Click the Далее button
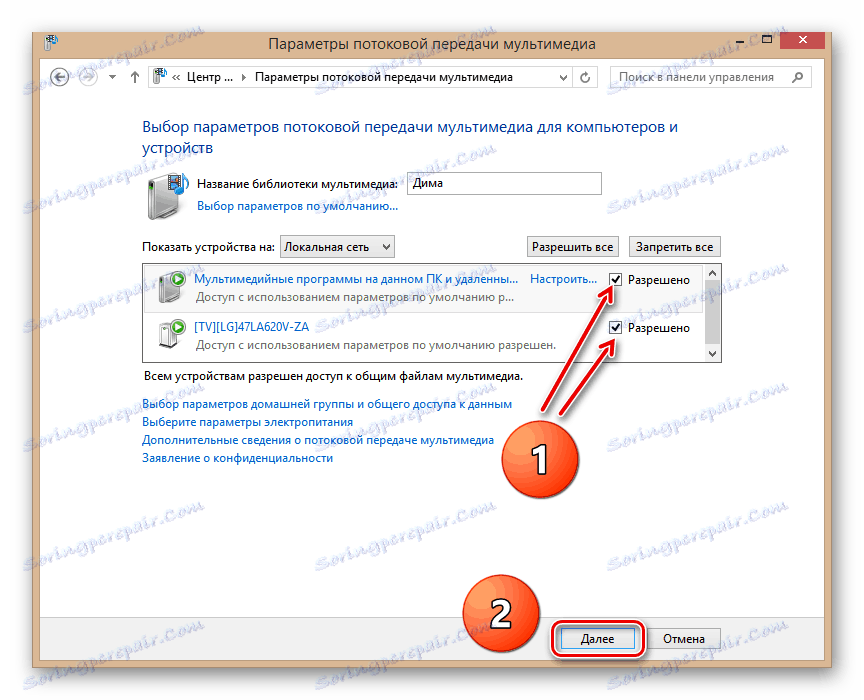Screen dimensions: 864x700 597,638
